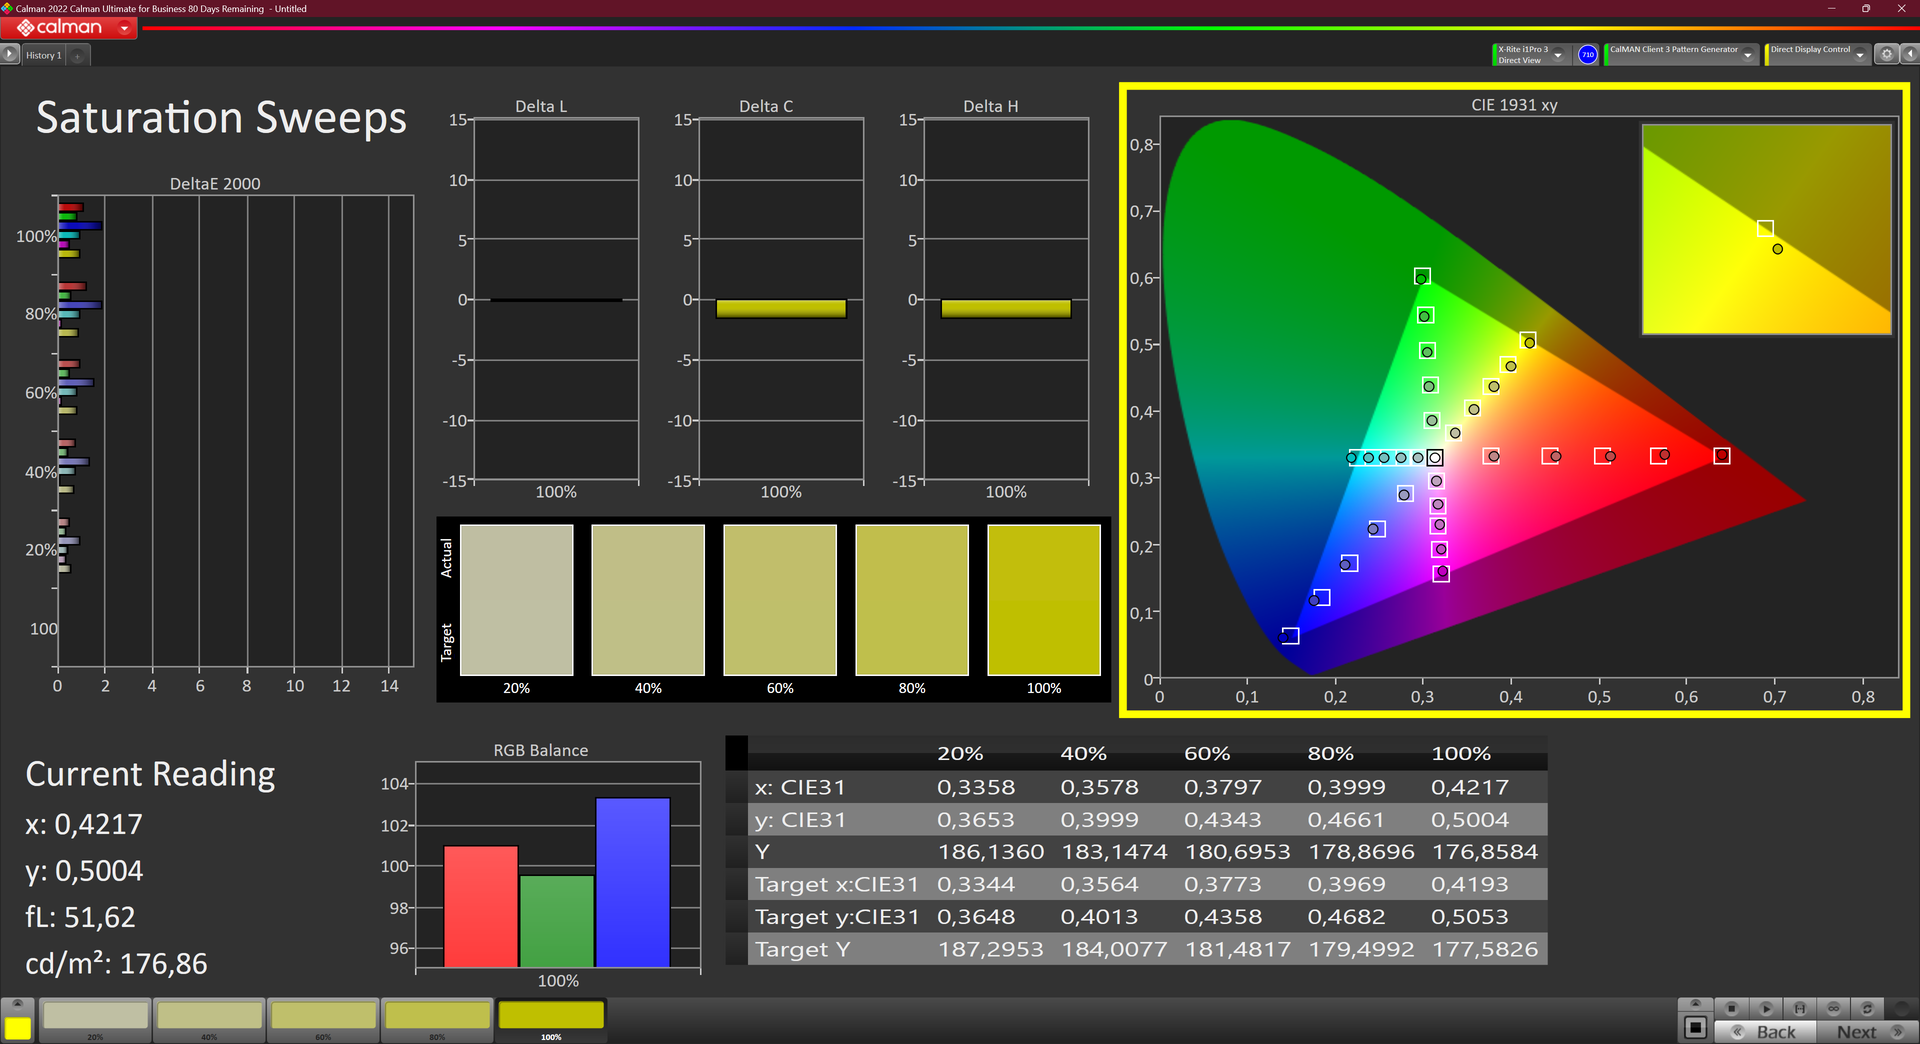The image size is (1920, 1044).
Task: Click Target x:CIE31 value 0,3344
Action: pyautogui.click(x=976, y=884)
